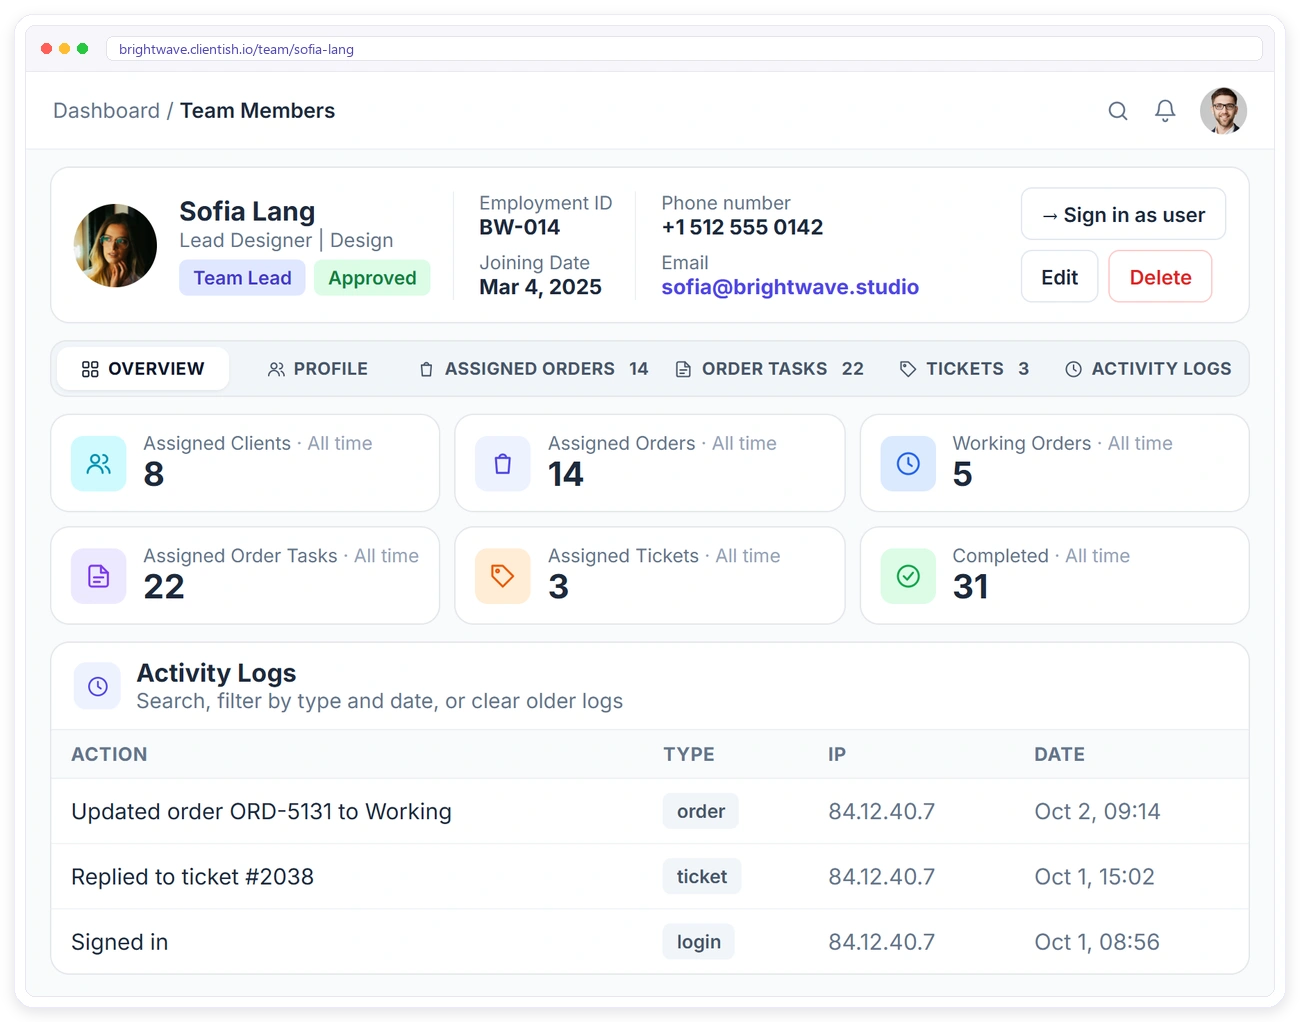Click the Sign in as user button
Viewport: 1300px width, 1022px height.
[1123, 214]
